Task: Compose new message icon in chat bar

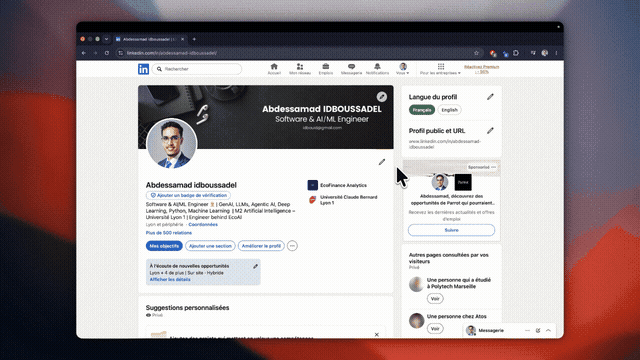Action: click(x=538, y=331)
